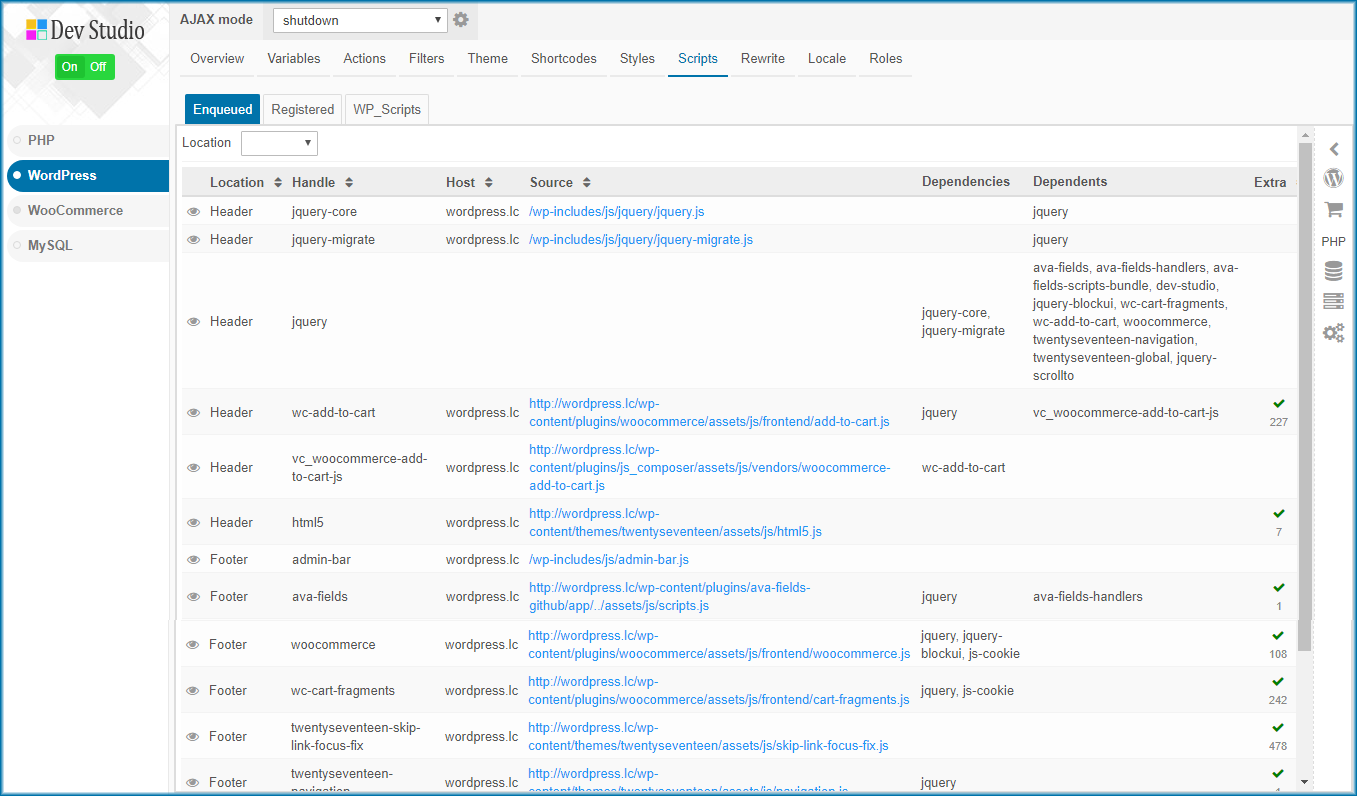Open the add-to-cart.js frontend source link
Image resolution: width=1357 pixels, height=796 pixels.
point(709,413)
